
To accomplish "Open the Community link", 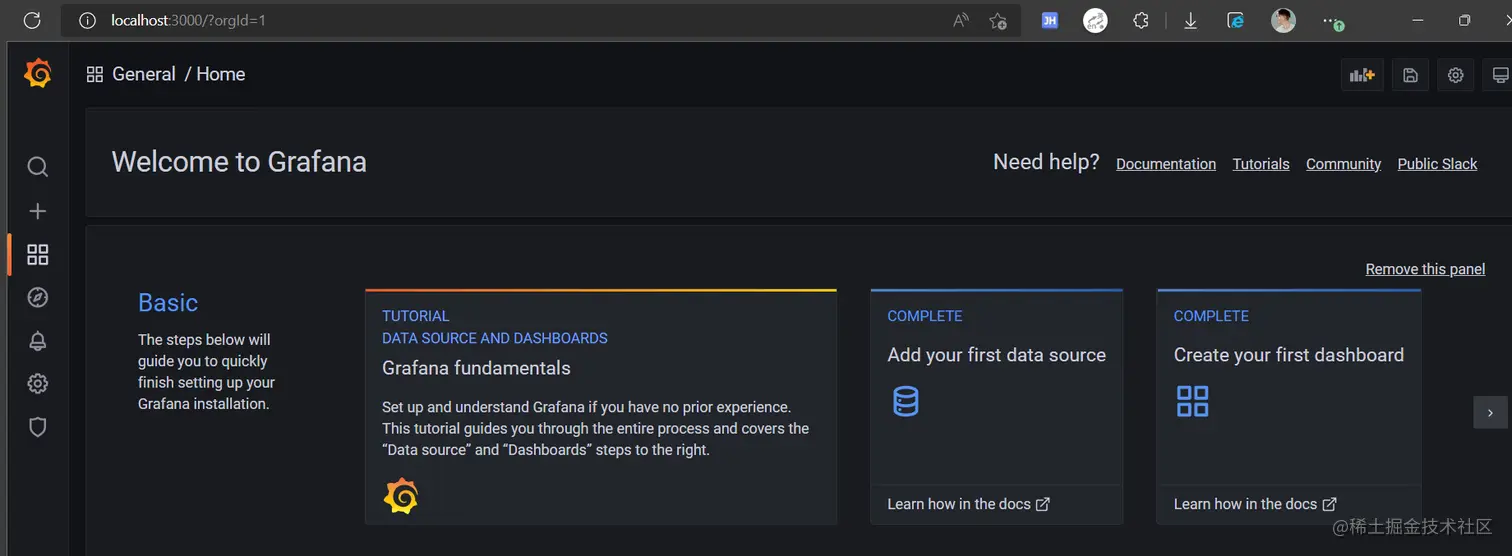I will (x=1343, y=164).
